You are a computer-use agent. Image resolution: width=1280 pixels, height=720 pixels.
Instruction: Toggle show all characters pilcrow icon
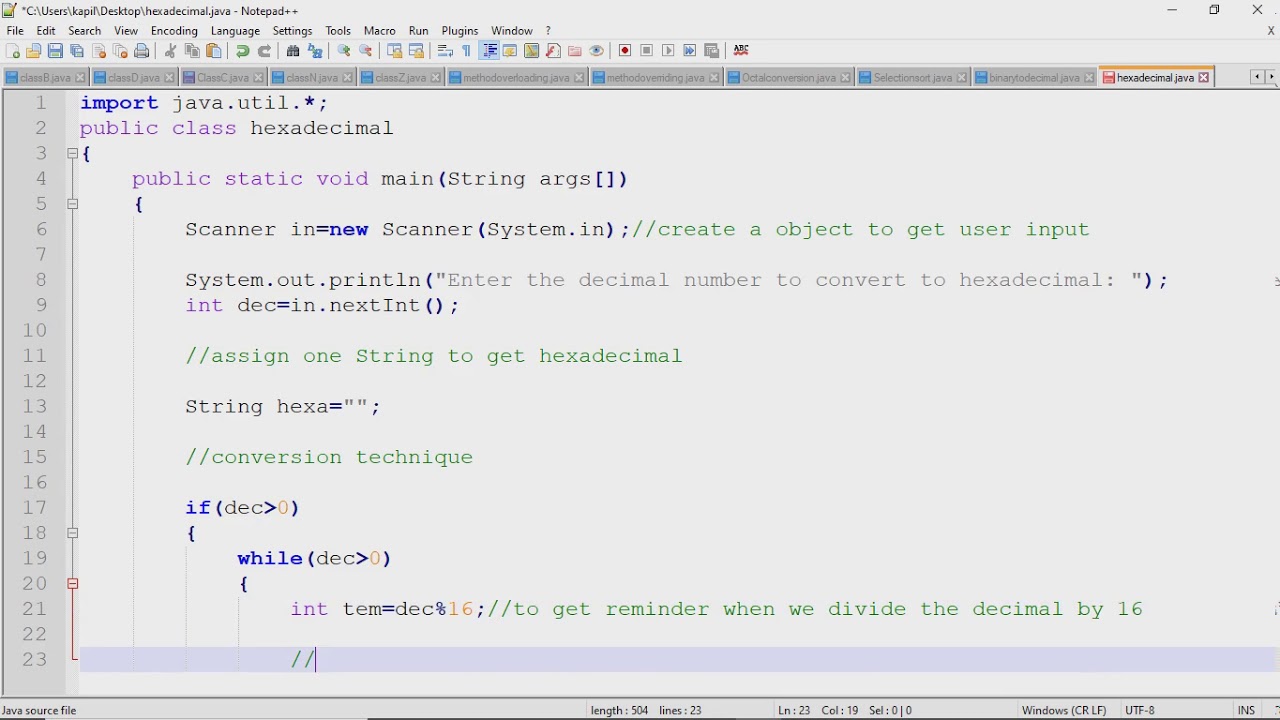pyautogui.click(x=466, y=51)
